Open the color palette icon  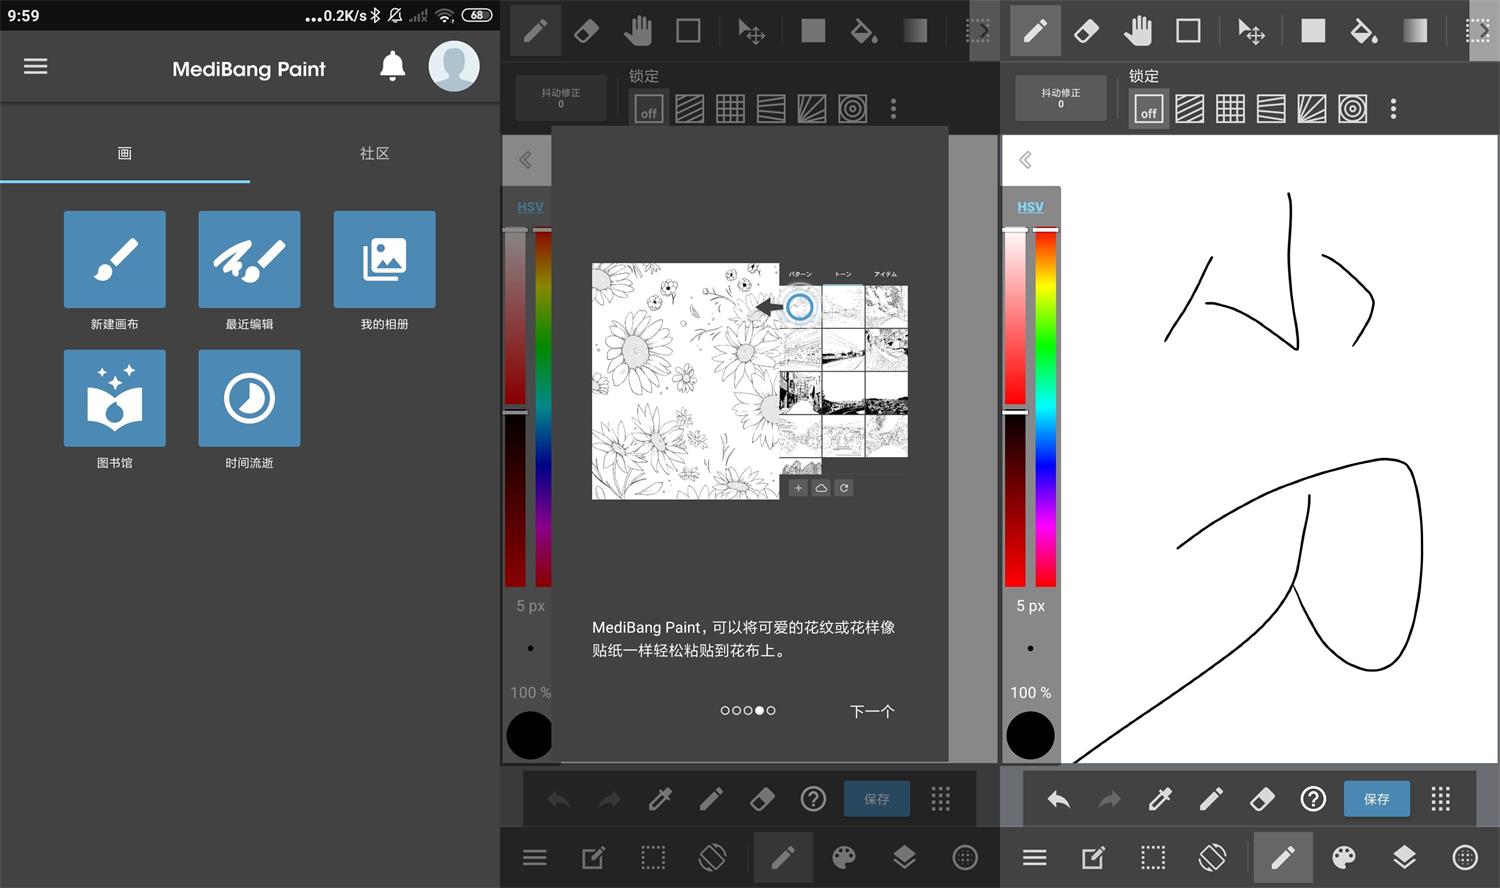click(x=1345, y=857)
